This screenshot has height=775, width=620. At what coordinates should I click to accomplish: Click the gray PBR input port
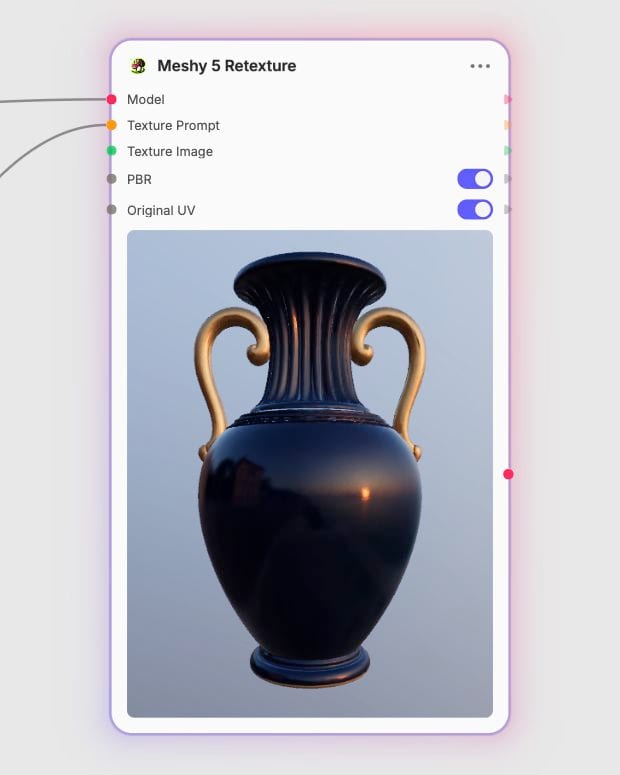click(112, 179)
